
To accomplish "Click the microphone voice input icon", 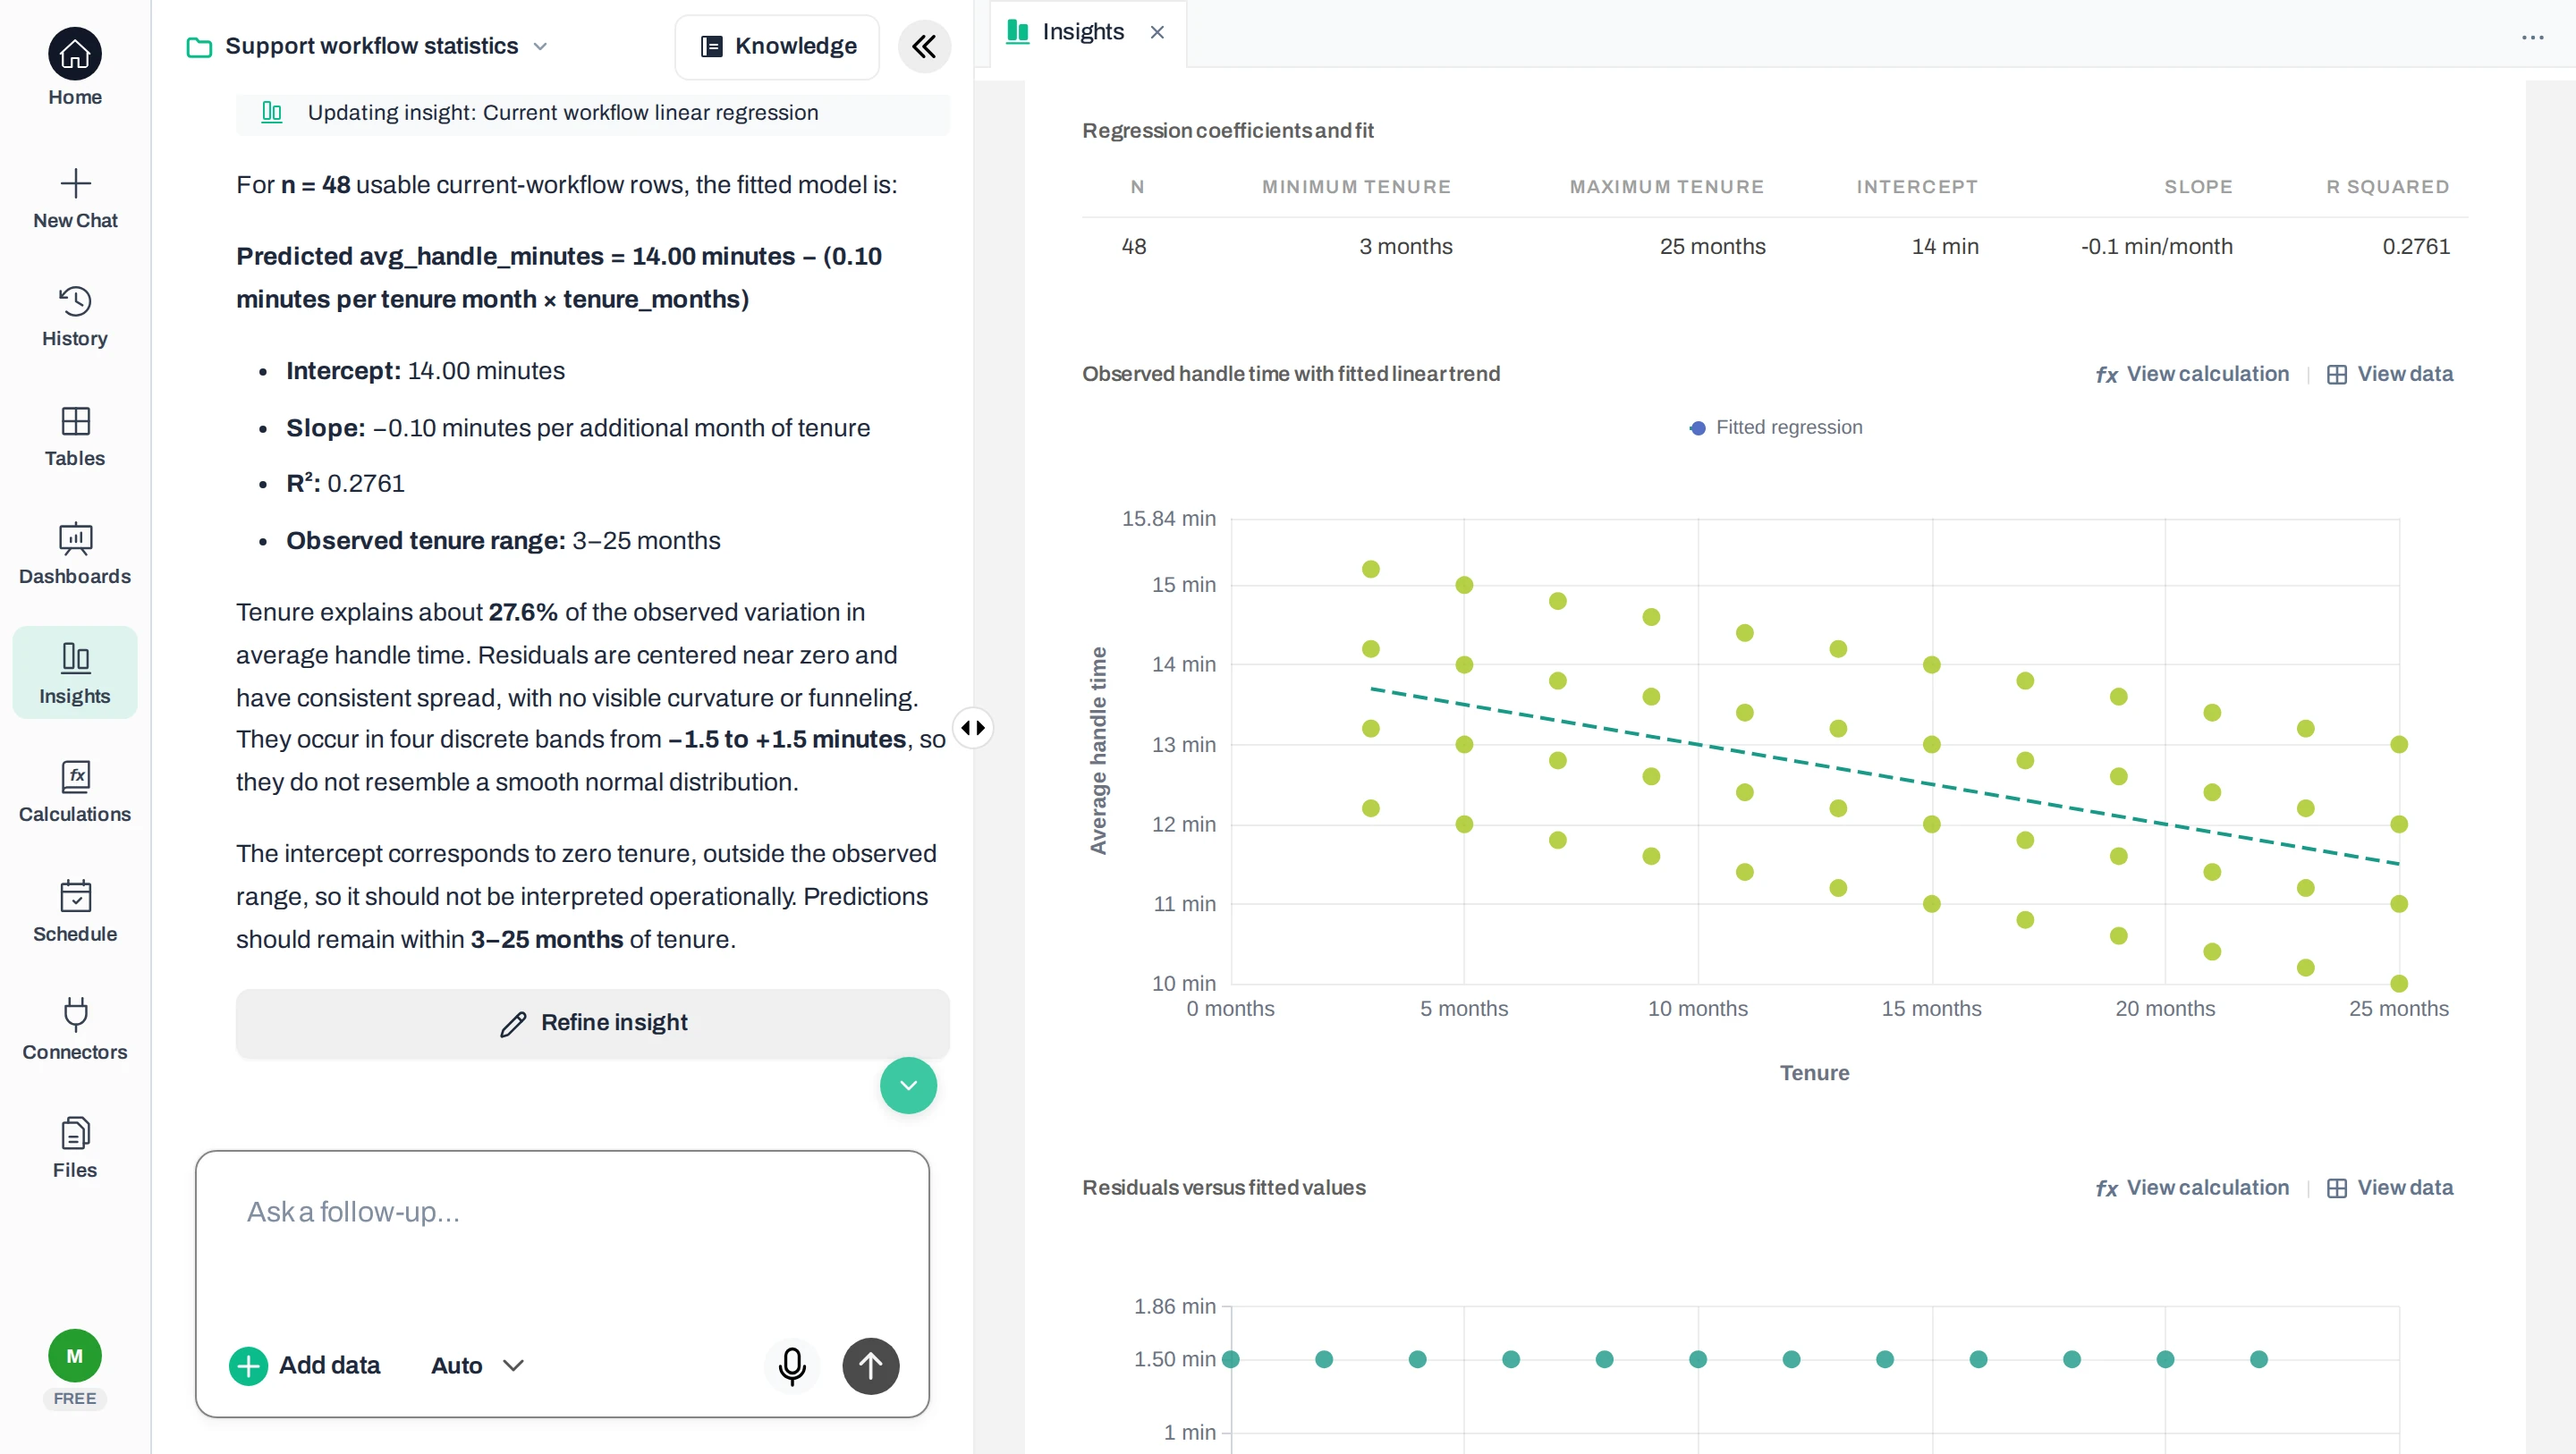I will [792, 1365].
